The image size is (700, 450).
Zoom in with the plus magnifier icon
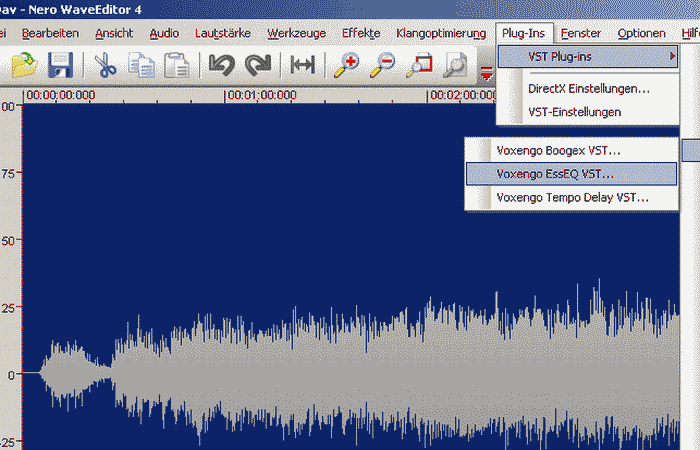click(347, 66)
